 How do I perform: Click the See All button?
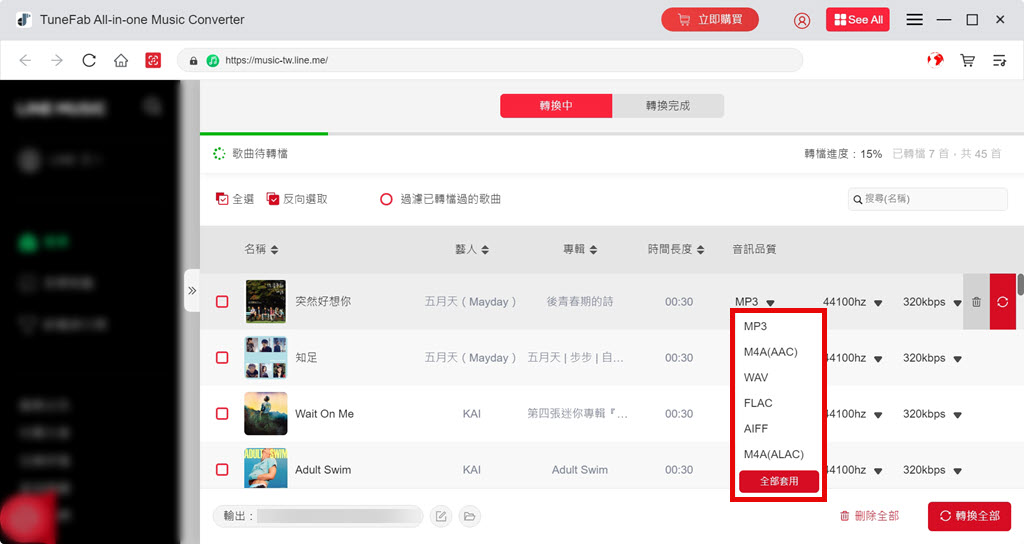tap(857, 20)
